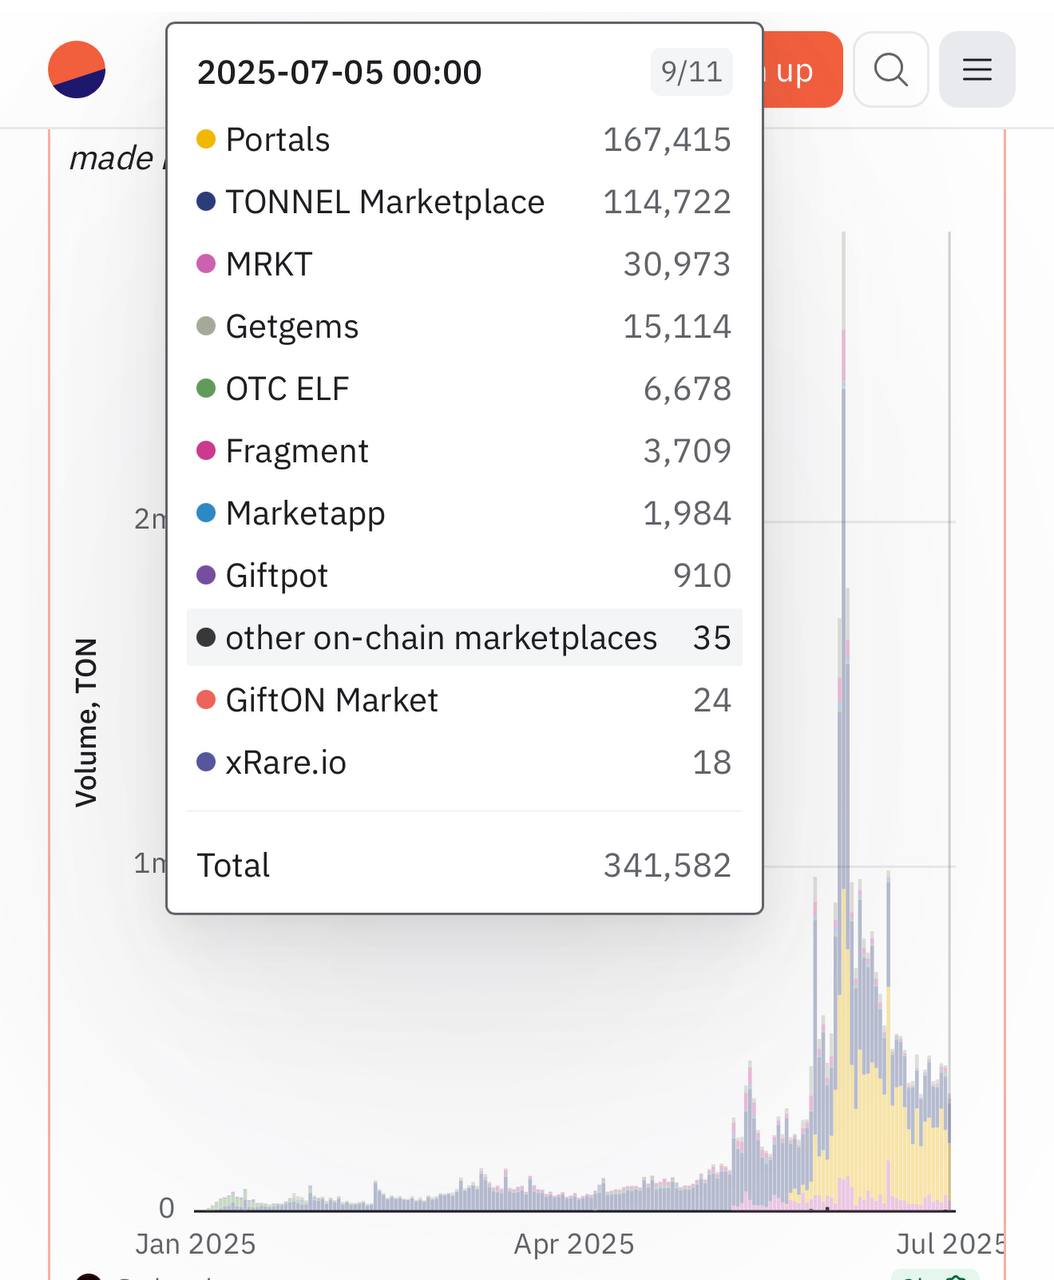Click the orange and navy site logo
The width and height of the screenshot is (1054, 1280).
tap(77, 70)
